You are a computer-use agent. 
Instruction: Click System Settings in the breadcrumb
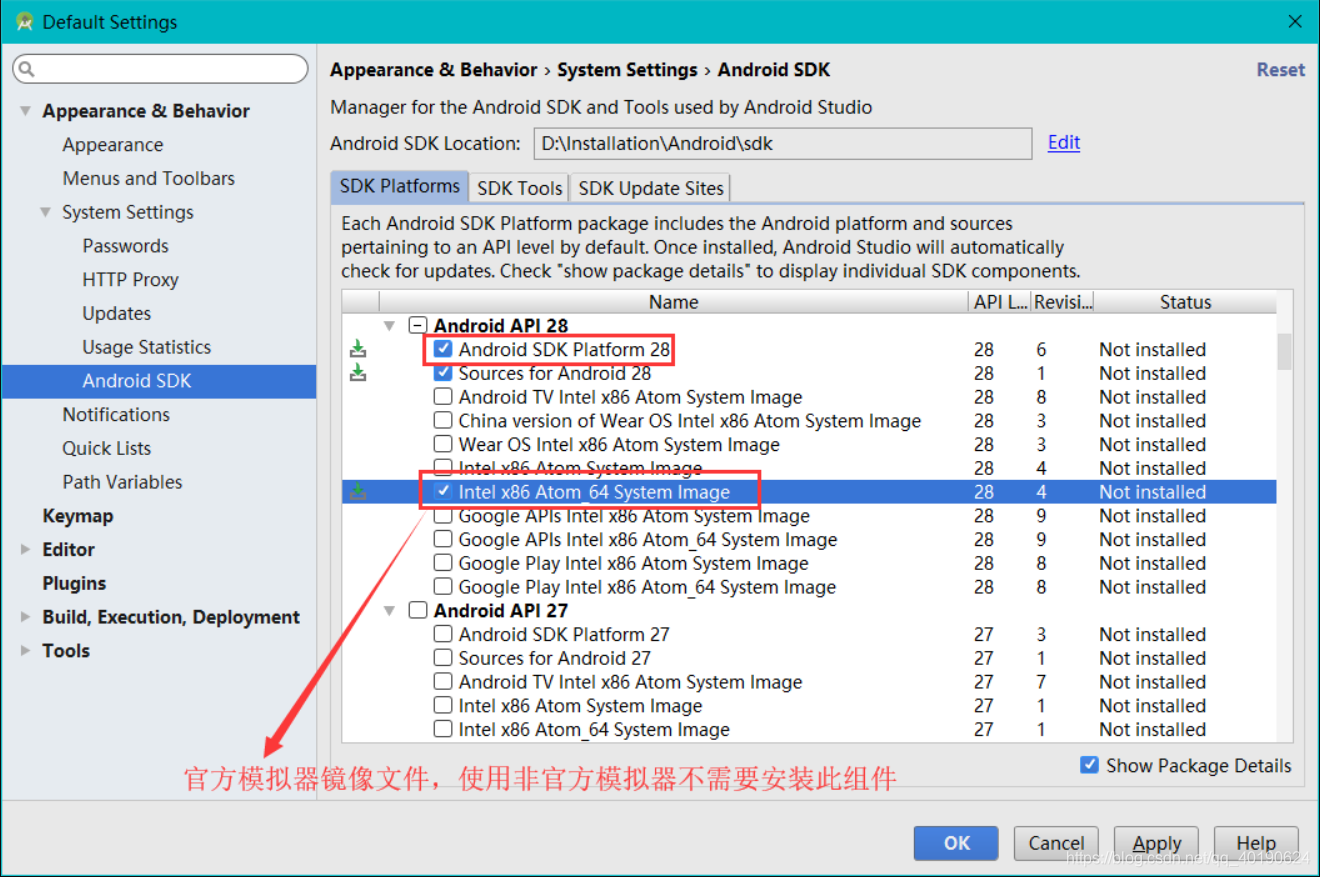[627, 70]
